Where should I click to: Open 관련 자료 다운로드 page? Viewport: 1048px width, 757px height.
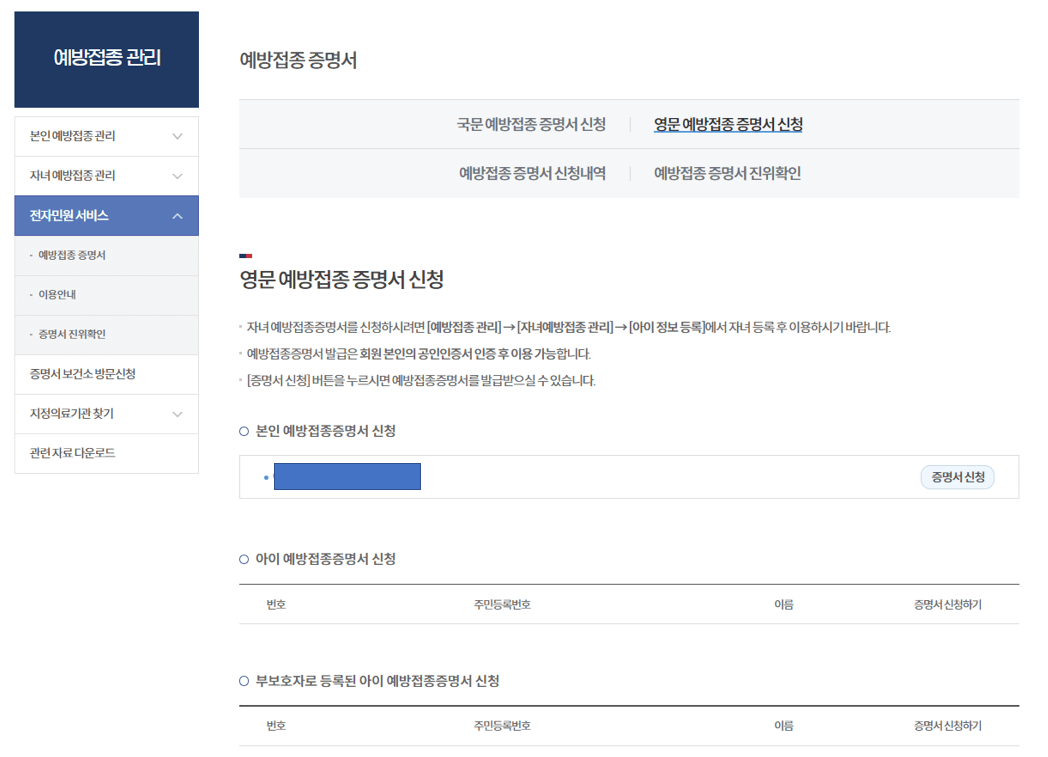pos(67,453)
